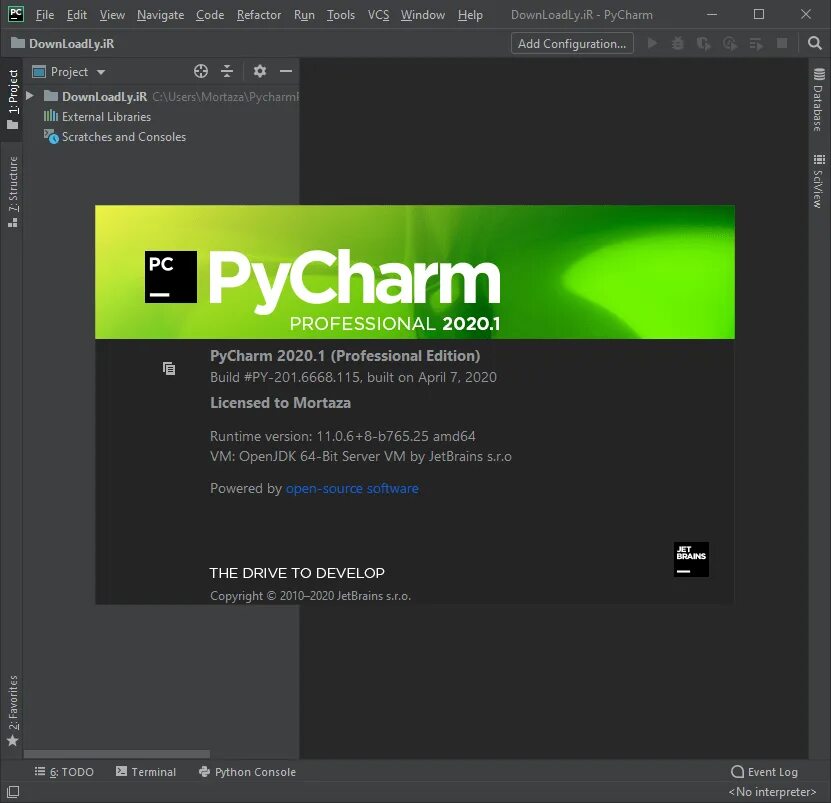This screenshot has height=803, width=831.
Task: Click the Profile run icon
Action: [x=730, y=43]
